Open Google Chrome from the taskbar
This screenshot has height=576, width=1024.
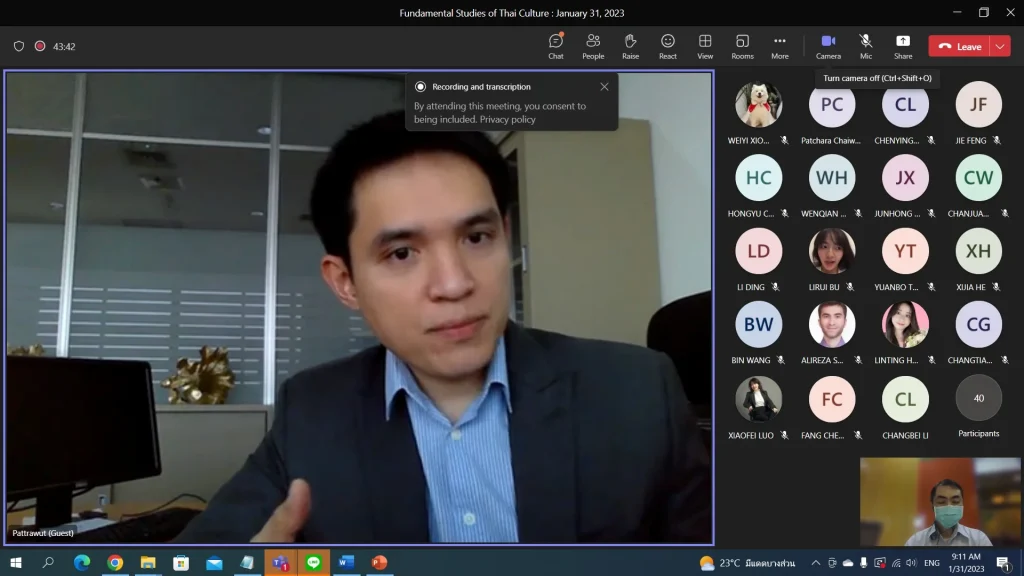pos(115,563)
